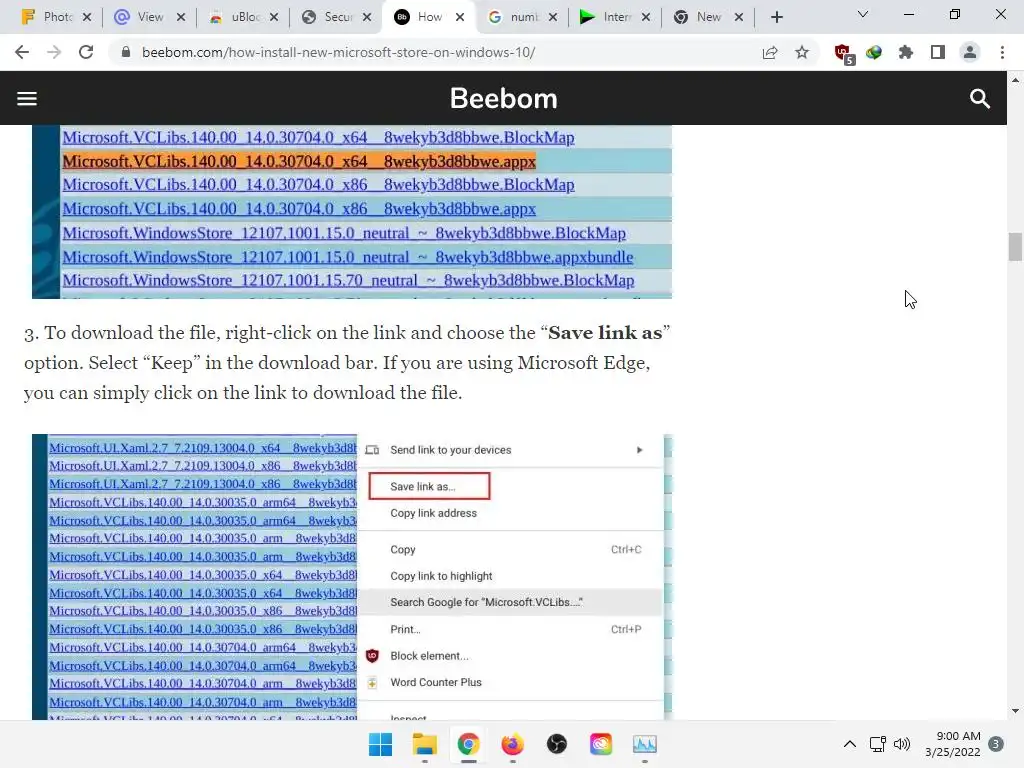Toggle the browser side panel
1024x768 pixels.
[x=938, y=52]
